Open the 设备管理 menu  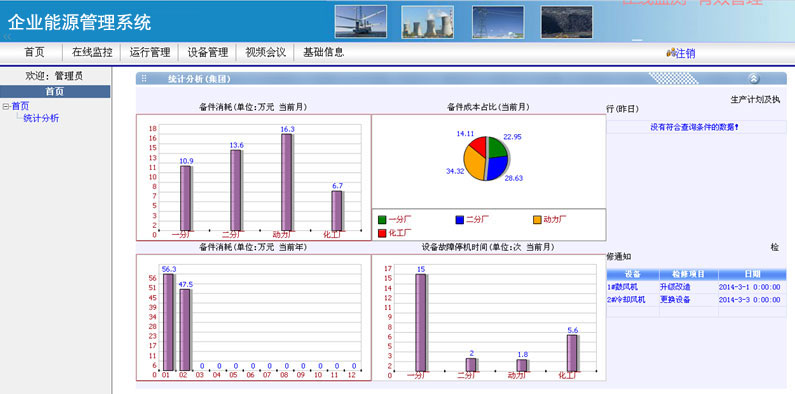(x=207, y=52)
